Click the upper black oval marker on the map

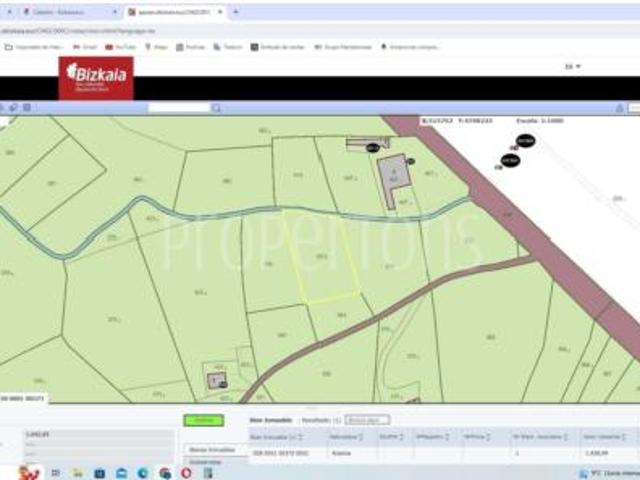pyautogui.click(x=525, y=141)
